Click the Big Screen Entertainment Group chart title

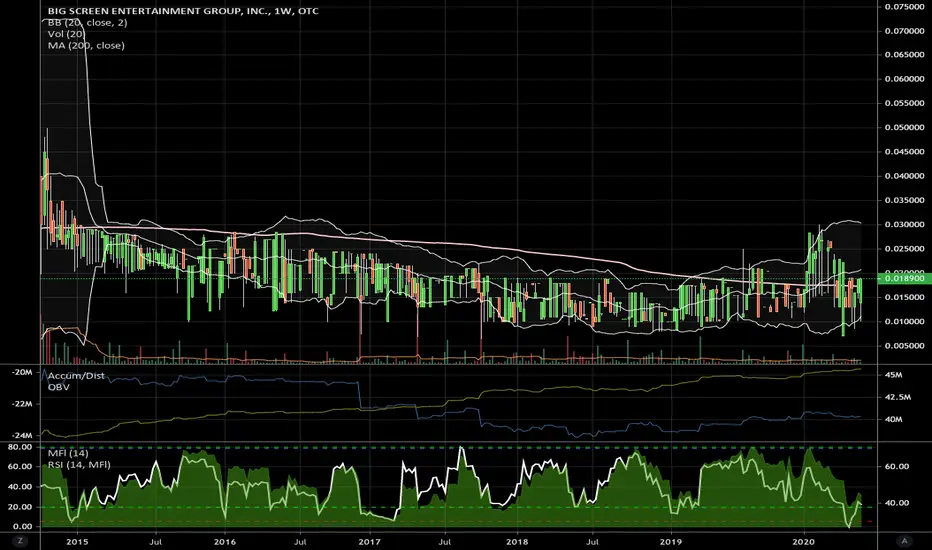coord(183,11)
